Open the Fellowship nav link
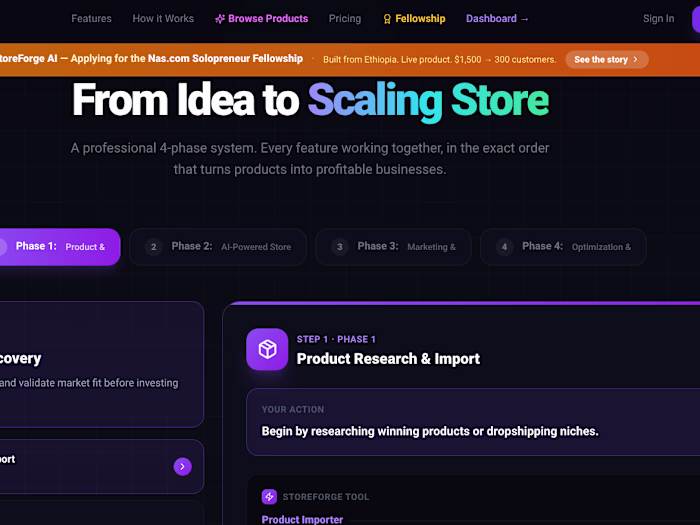 (x=414, y=19)
